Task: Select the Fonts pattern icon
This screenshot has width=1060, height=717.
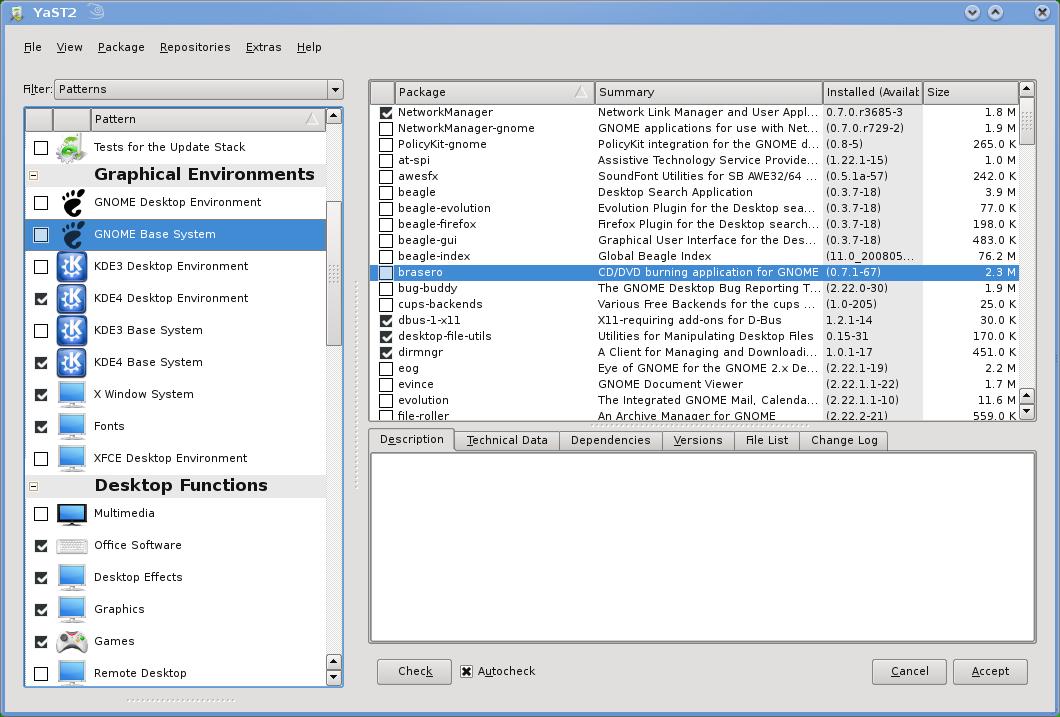Action: pyautogui.click(x=71, y=425)
